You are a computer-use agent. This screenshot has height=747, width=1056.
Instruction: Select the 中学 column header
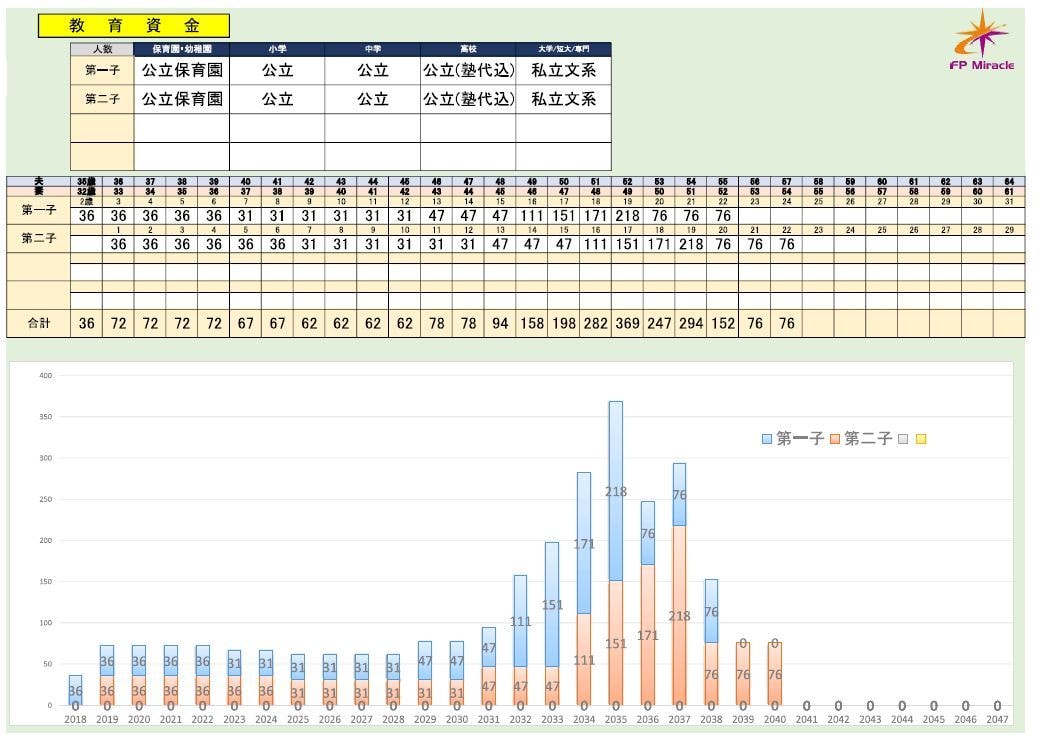(372, 49)
